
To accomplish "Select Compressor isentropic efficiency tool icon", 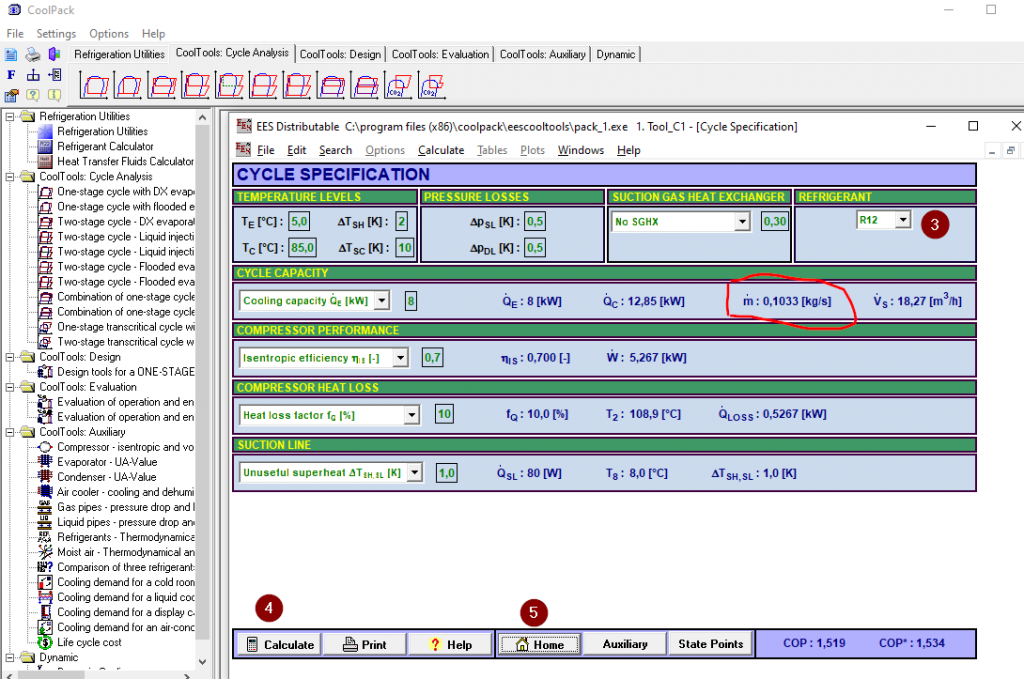I will (44, 447).
